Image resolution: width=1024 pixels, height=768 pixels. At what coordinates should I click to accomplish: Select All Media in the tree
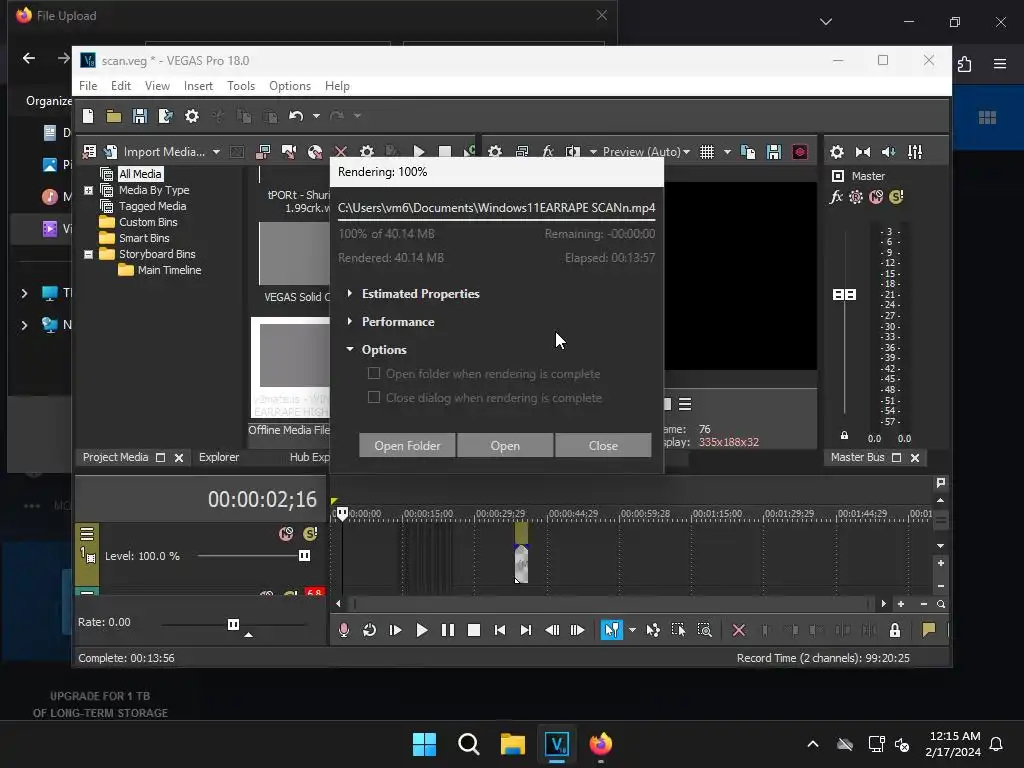point(140,174)
